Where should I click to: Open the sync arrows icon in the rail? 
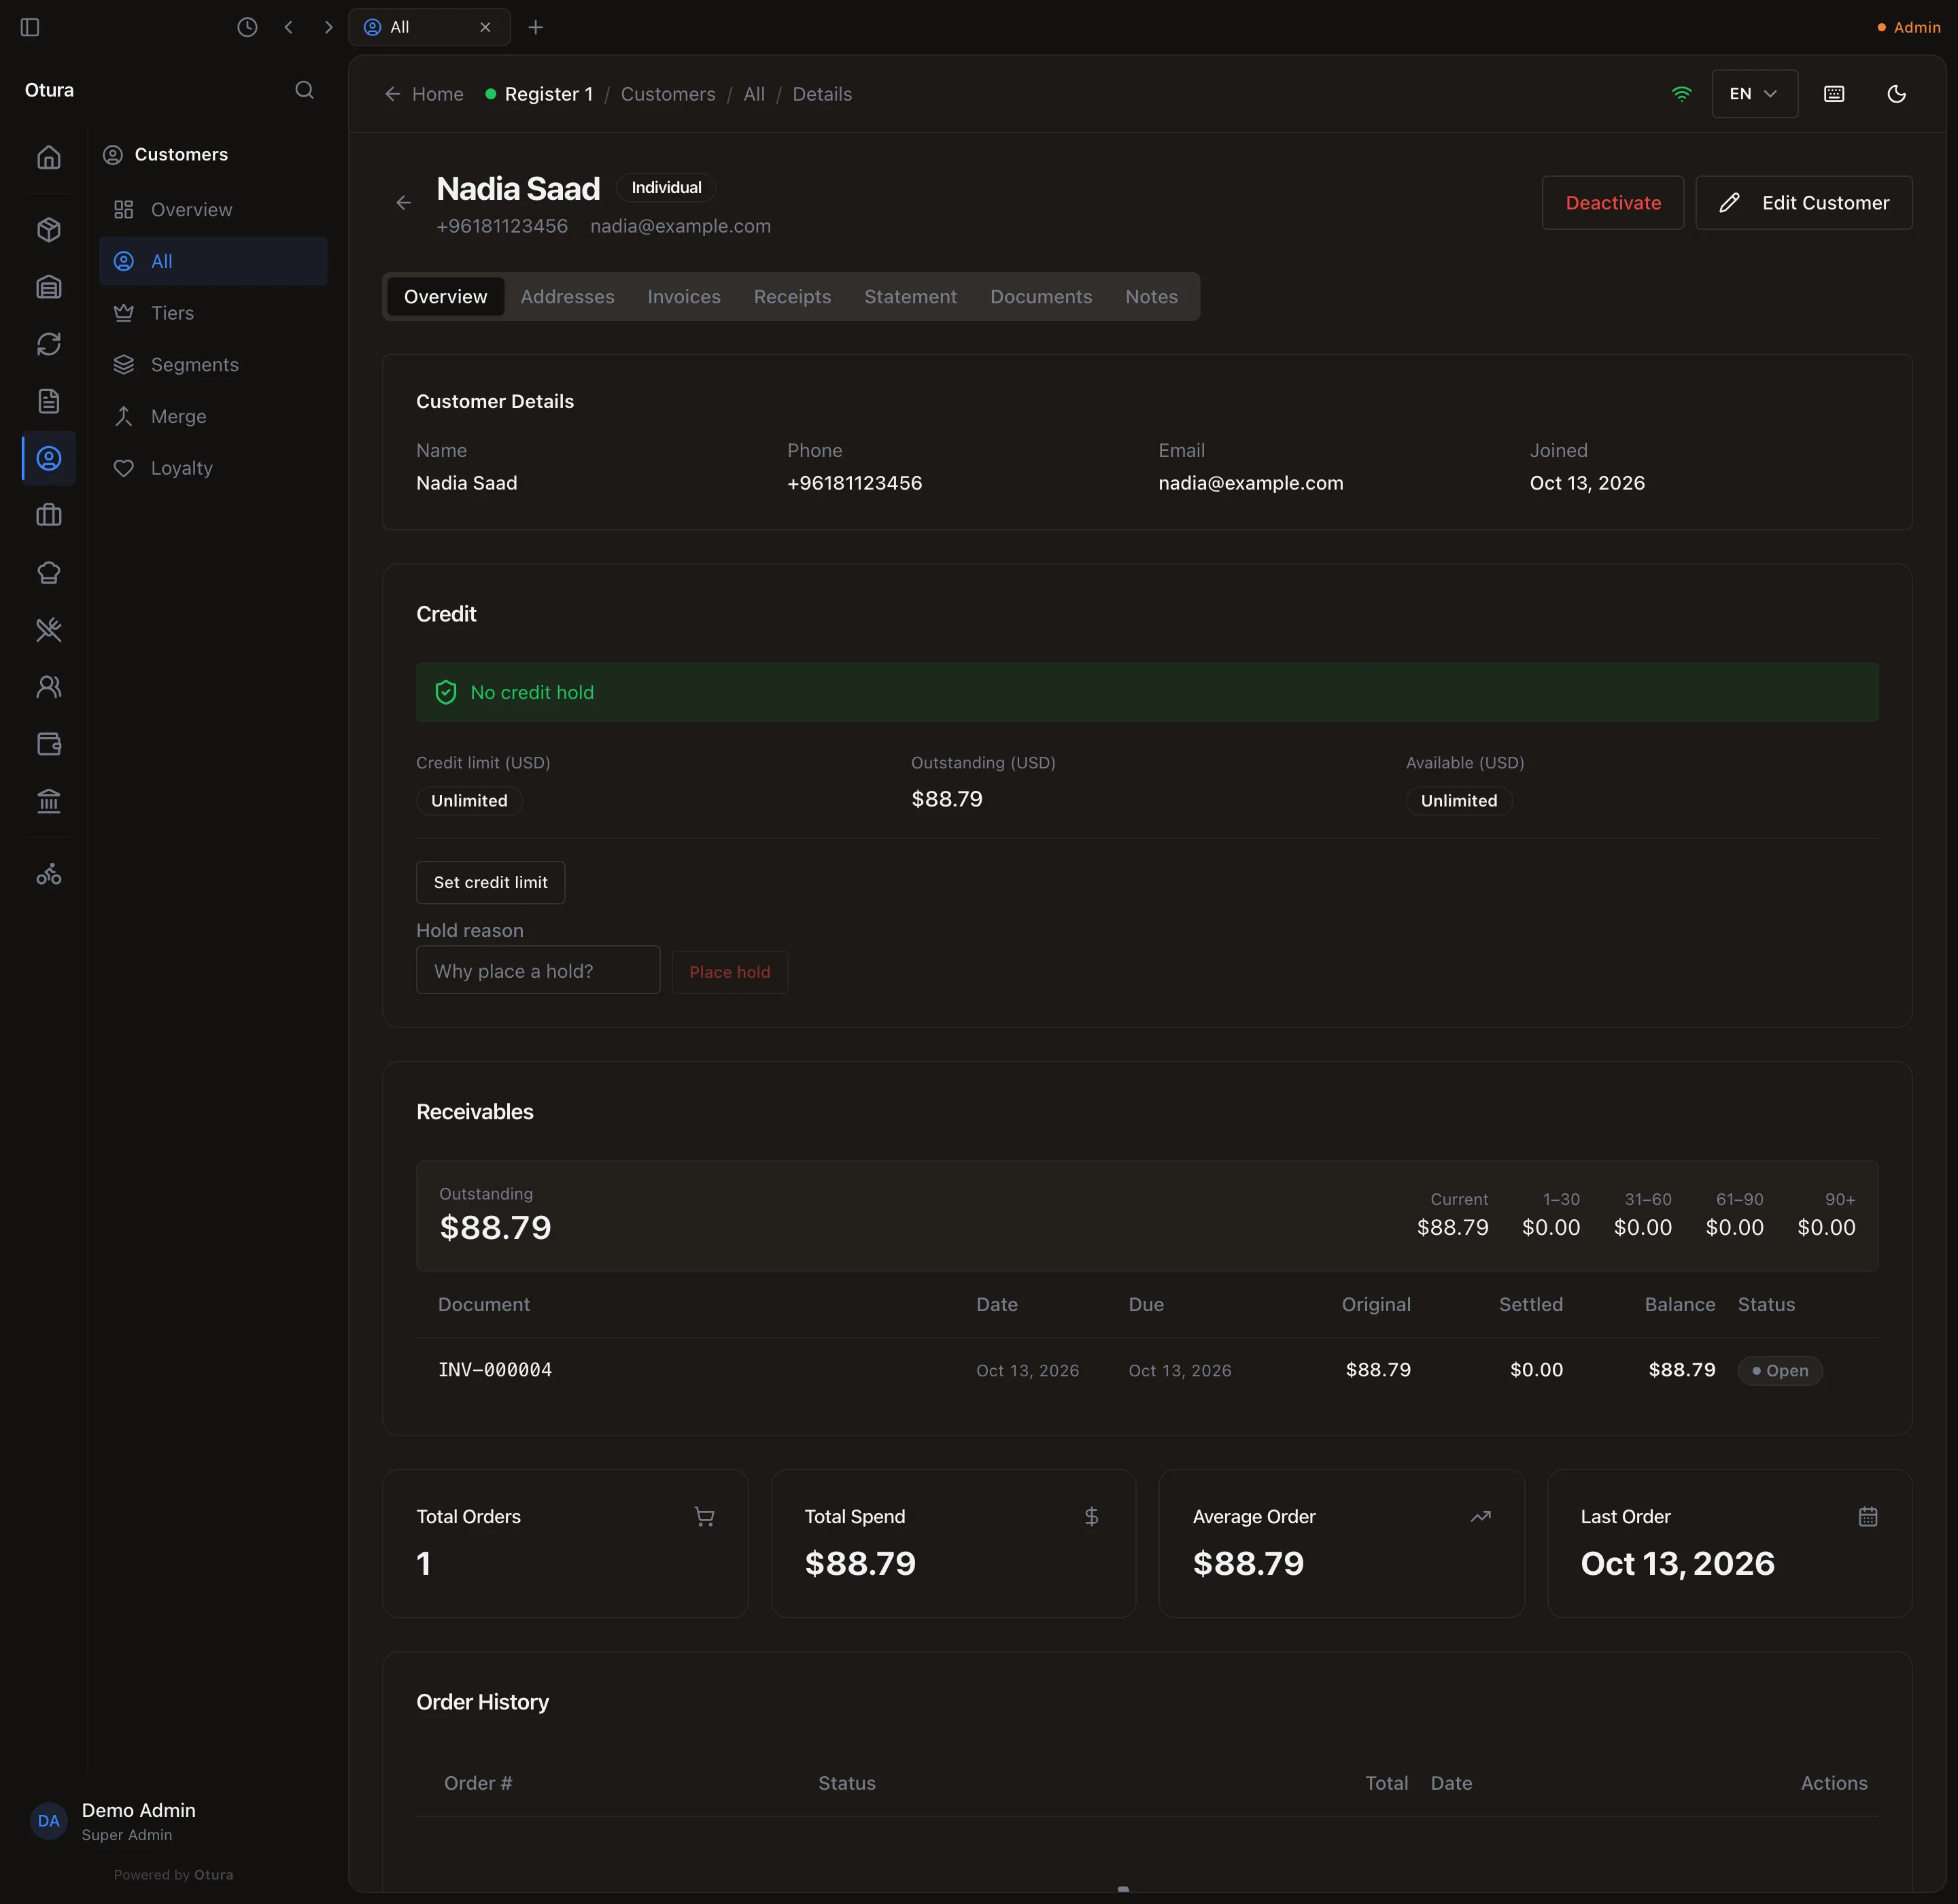49,344
